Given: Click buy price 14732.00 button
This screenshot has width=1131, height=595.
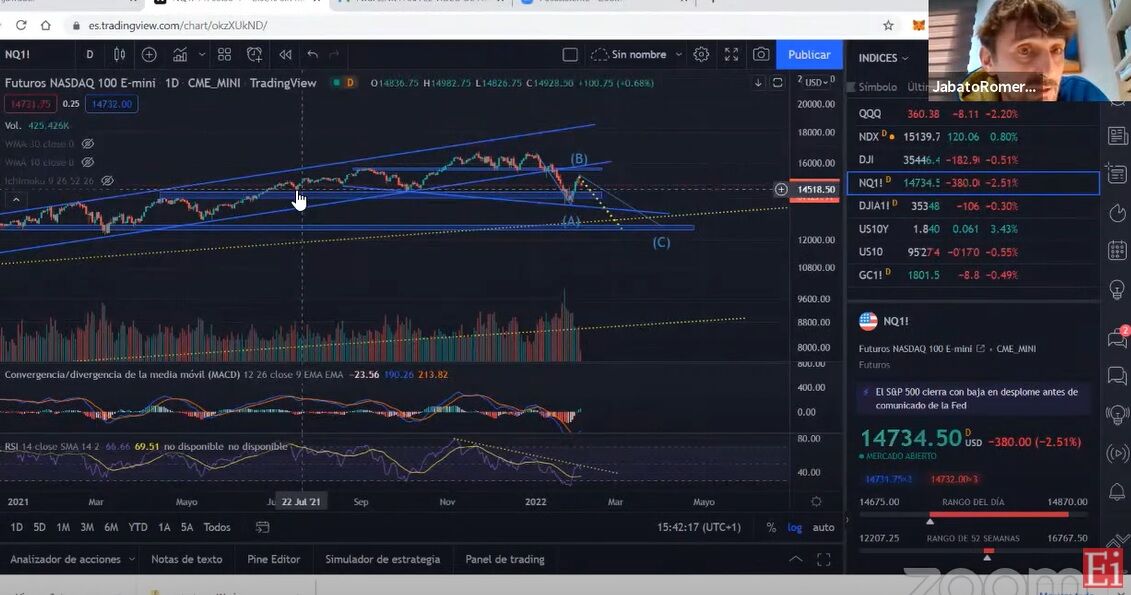Looking at the screenshot, I should pos(112,104).
